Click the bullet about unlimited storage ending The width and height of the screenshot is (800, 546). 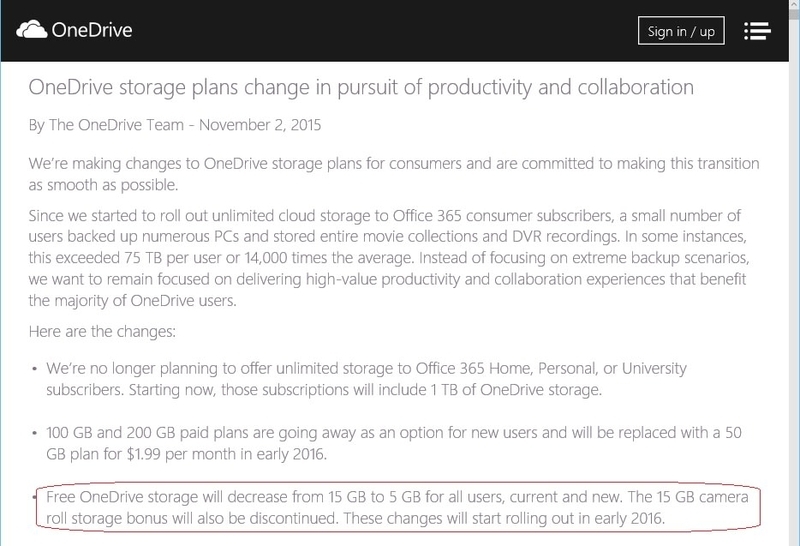click(x=366, y=379)
